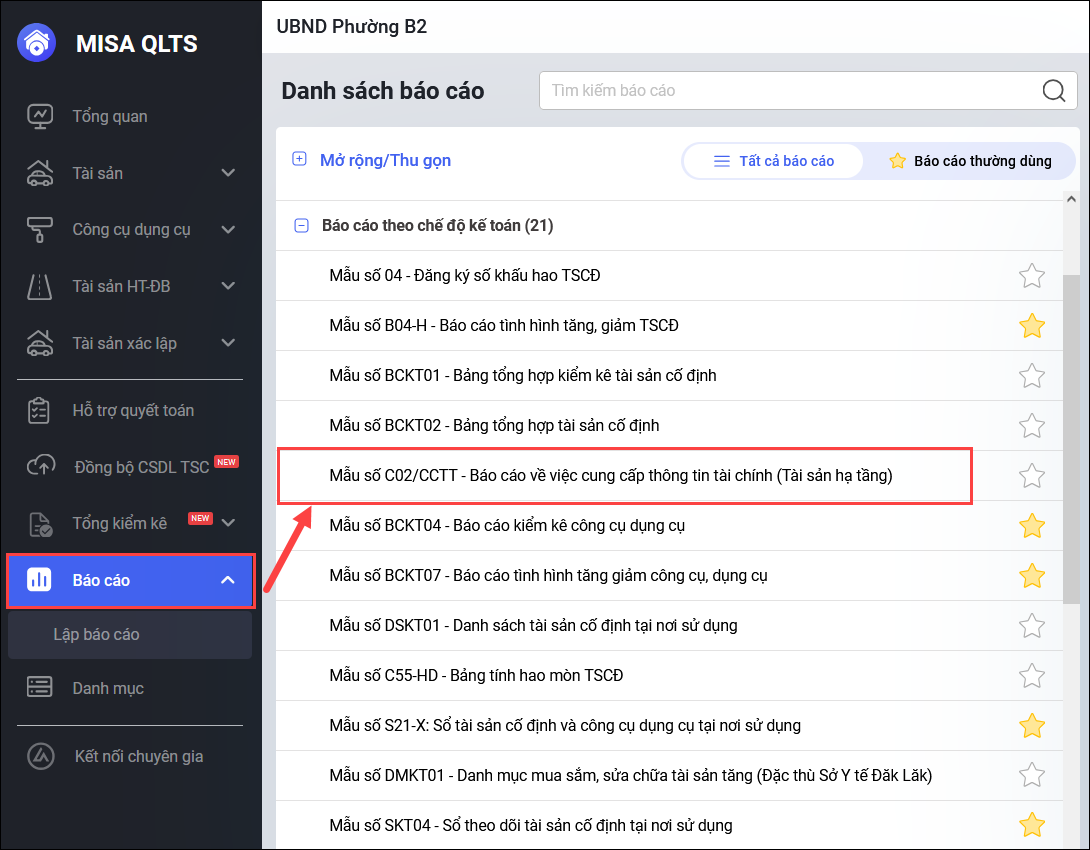Click the Tìm kiếm báo cáo search field

(x=808, y=90)
